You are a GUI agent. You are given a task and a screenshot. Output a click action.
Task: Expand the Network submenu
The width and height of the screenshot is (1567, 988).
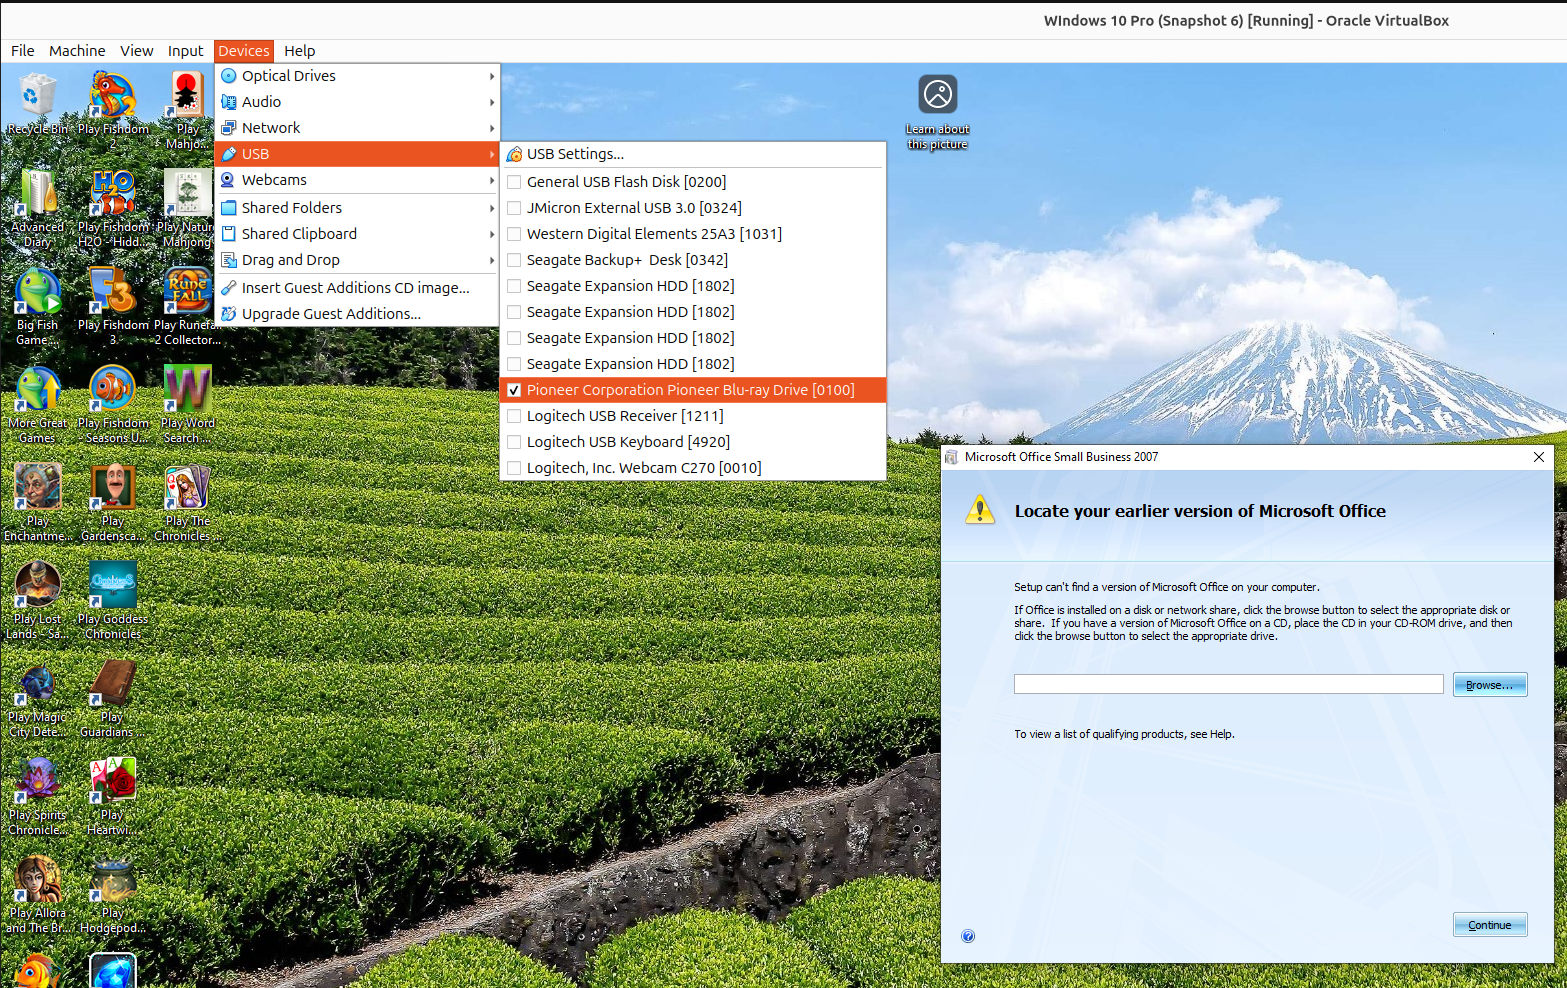click(x=357, y=128)
